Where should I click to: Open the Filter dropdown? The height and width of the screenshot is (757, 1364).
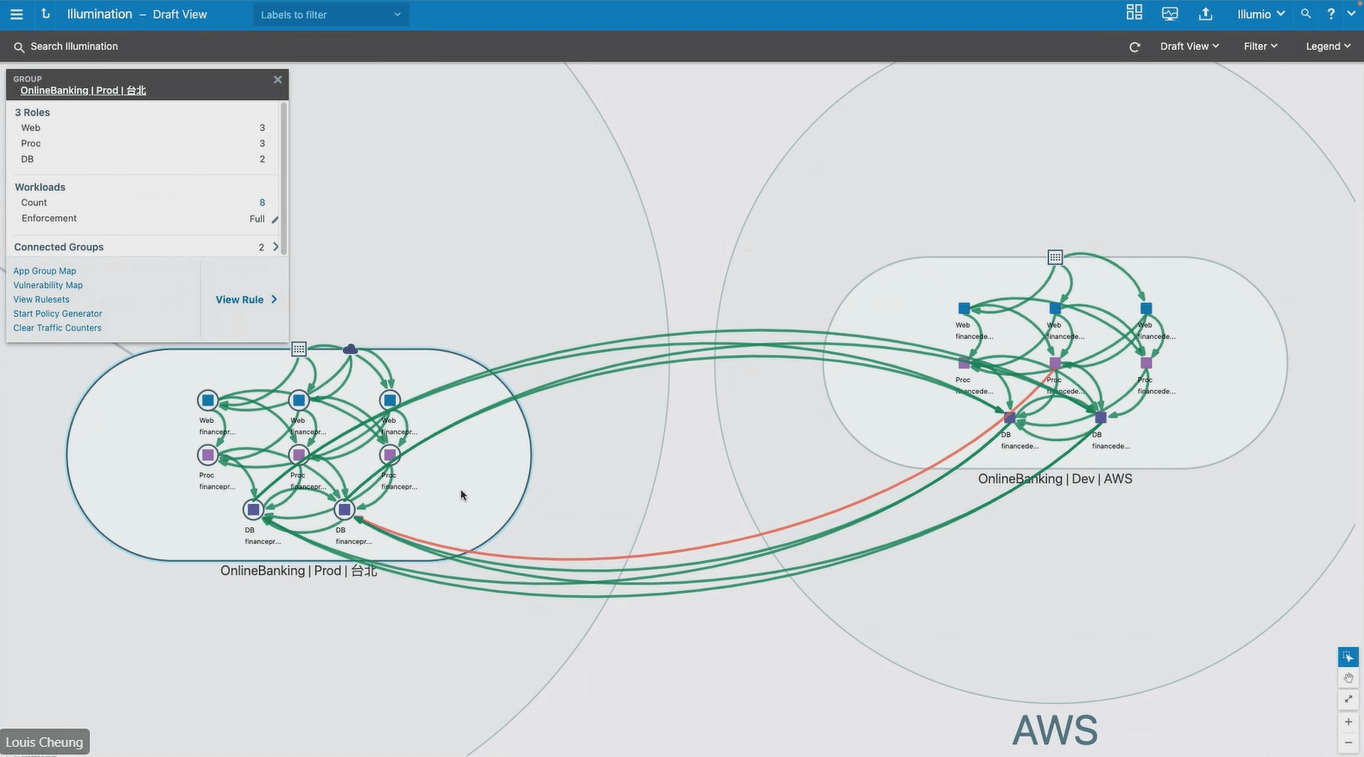coord(1260,46)
